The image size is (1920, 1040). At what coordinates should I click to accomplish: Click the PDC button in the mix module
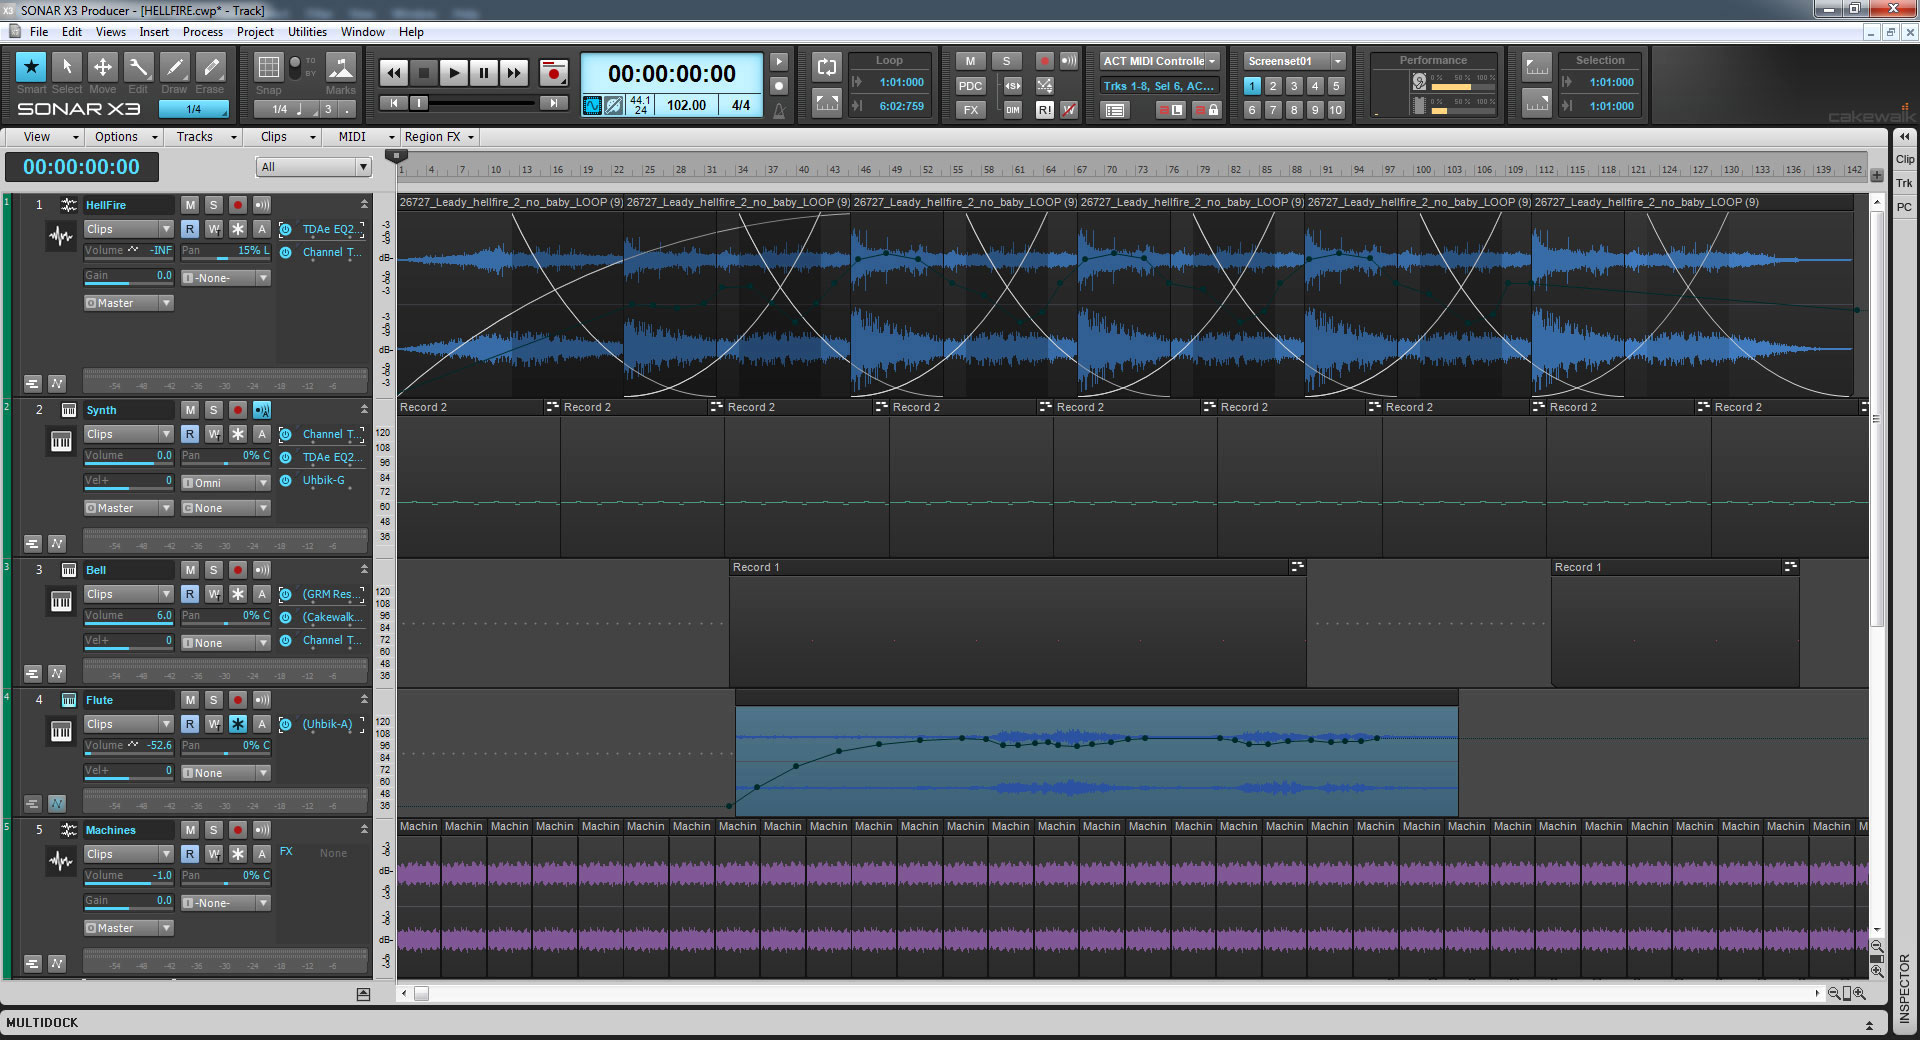pyautogui.click(x=969, y=86)
